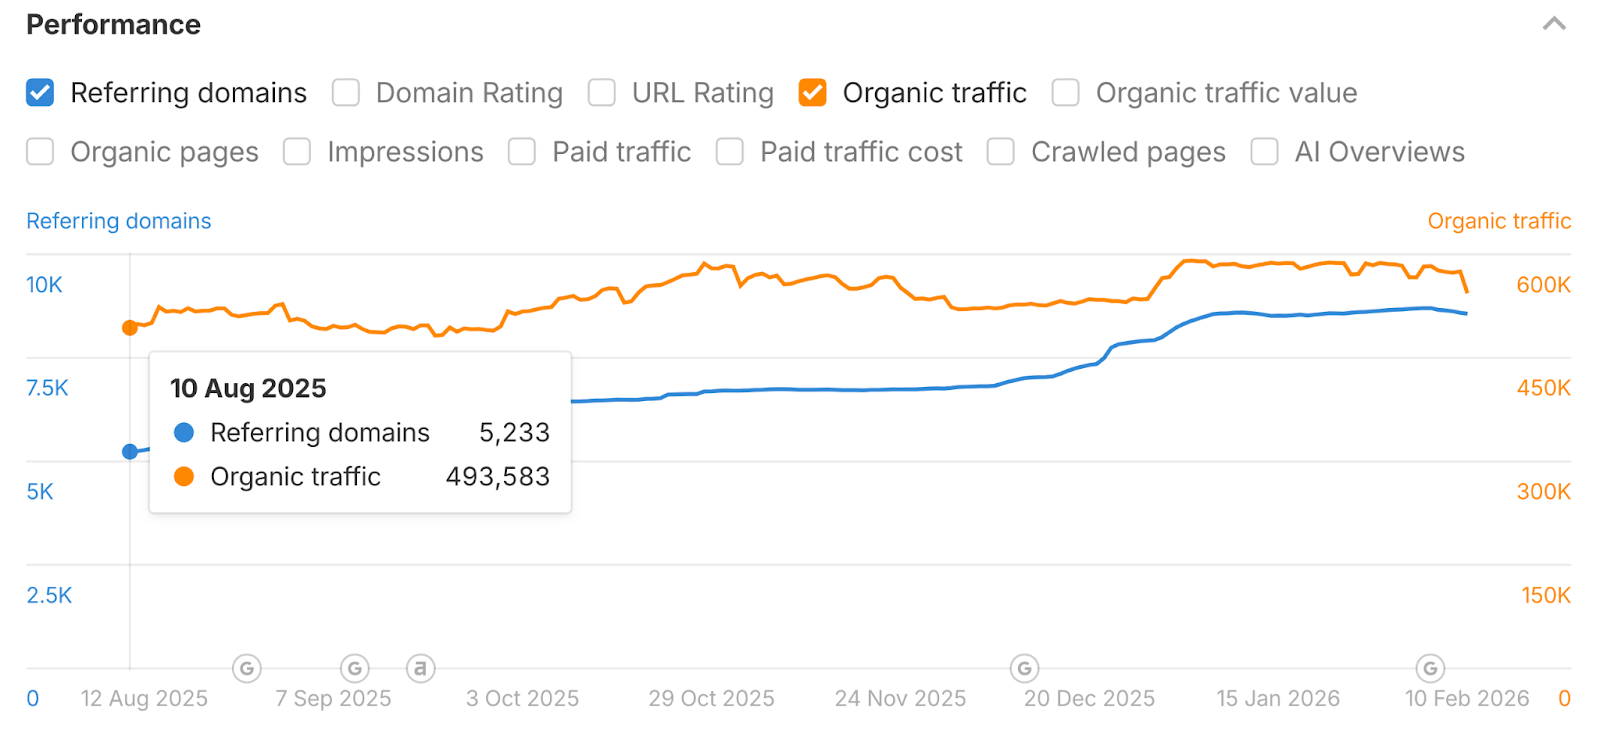Select the highlighted orange data point on the chart
This screenshot has height=734, width=1600.
point(129,327)
